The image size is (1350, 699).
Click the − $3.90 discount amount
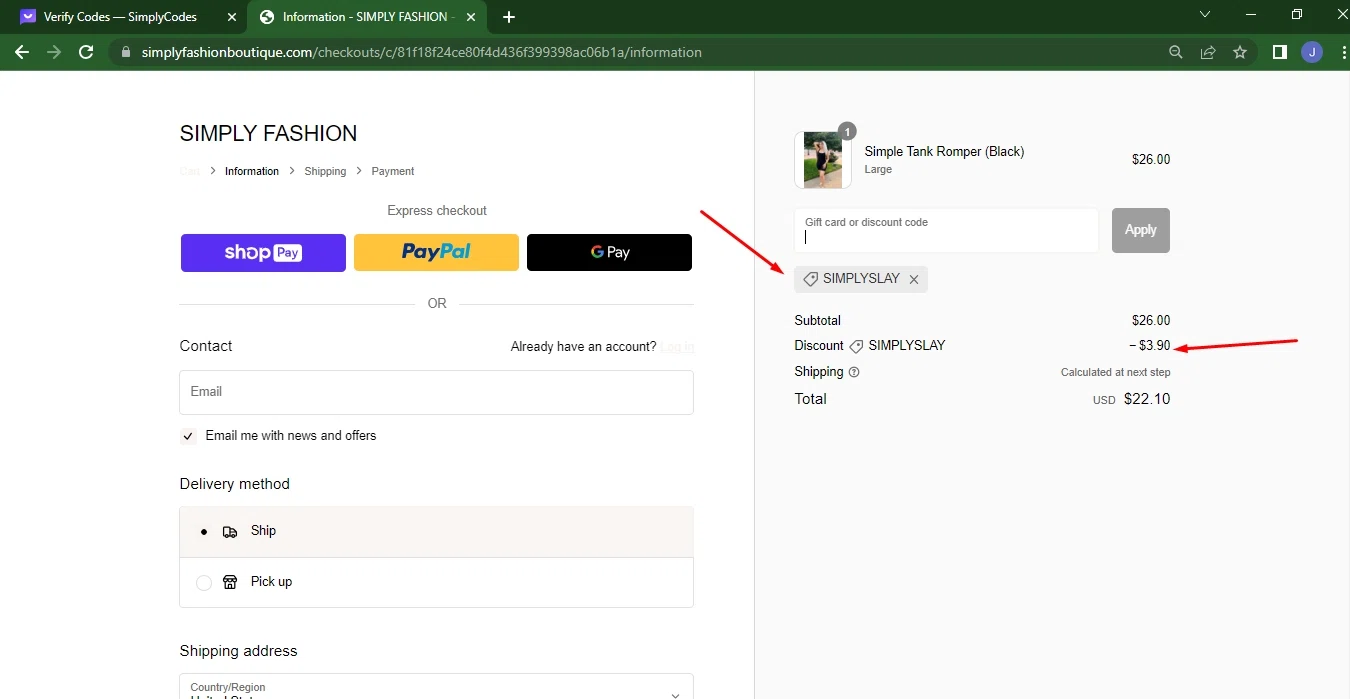1150,346
